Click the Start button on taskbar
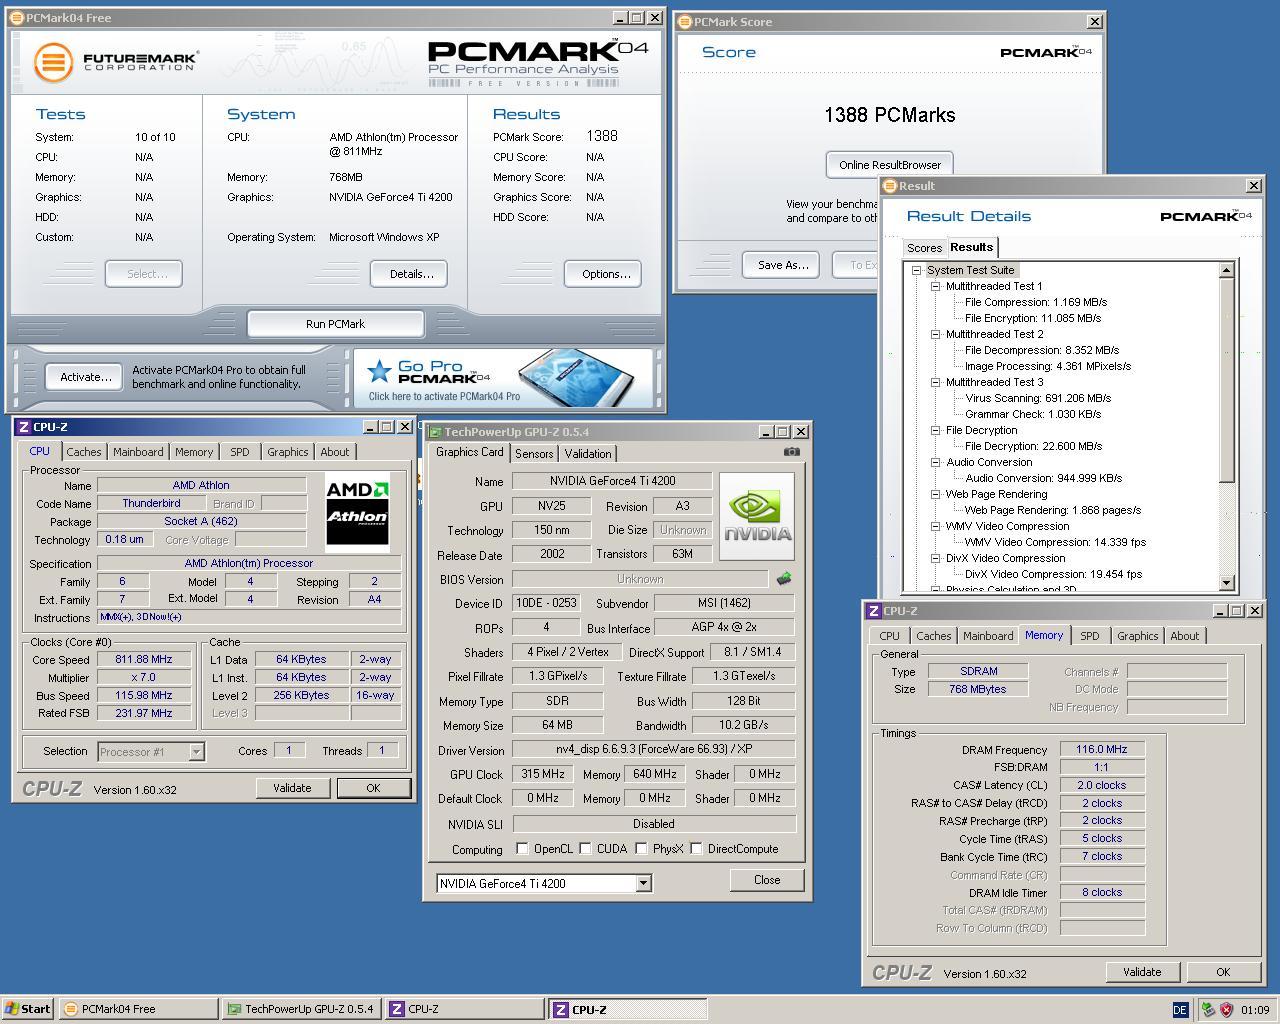1280x1024 pixels. (x=28, y=1009)
